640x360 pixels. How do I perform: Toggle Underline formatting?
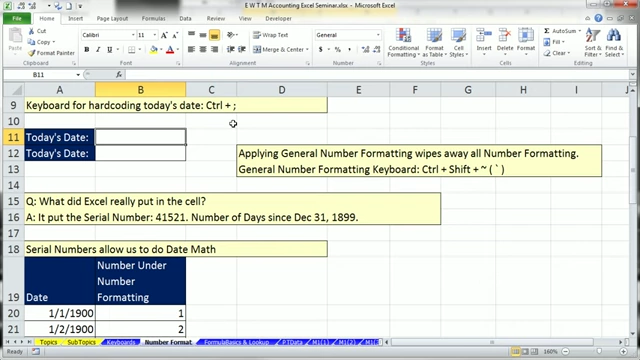109,50
